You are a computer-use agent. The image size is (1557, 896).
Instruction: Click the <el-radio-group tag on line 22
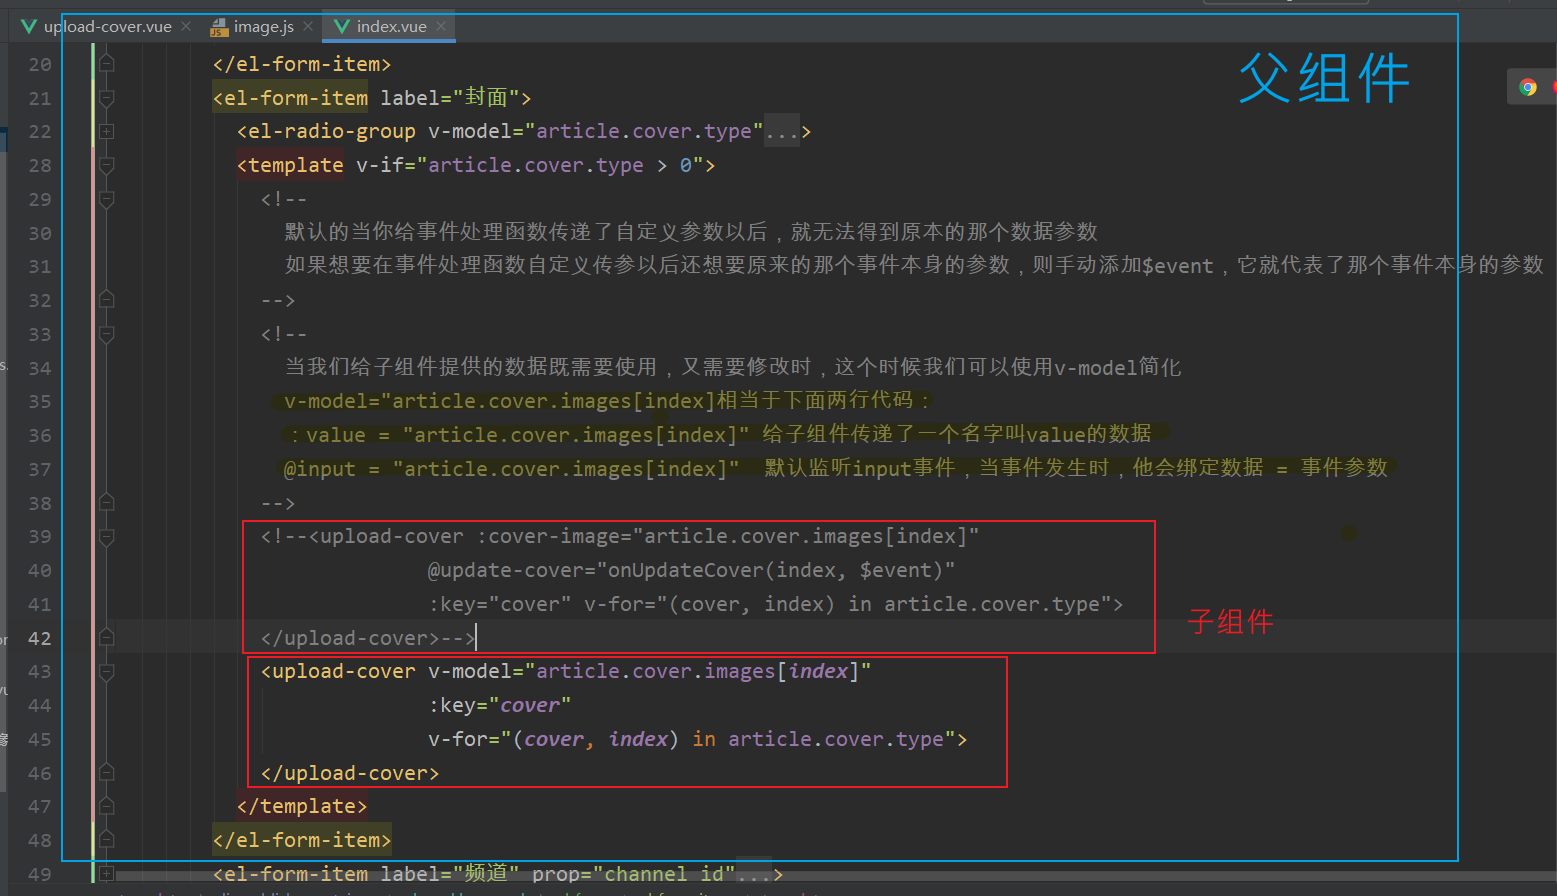326,132
